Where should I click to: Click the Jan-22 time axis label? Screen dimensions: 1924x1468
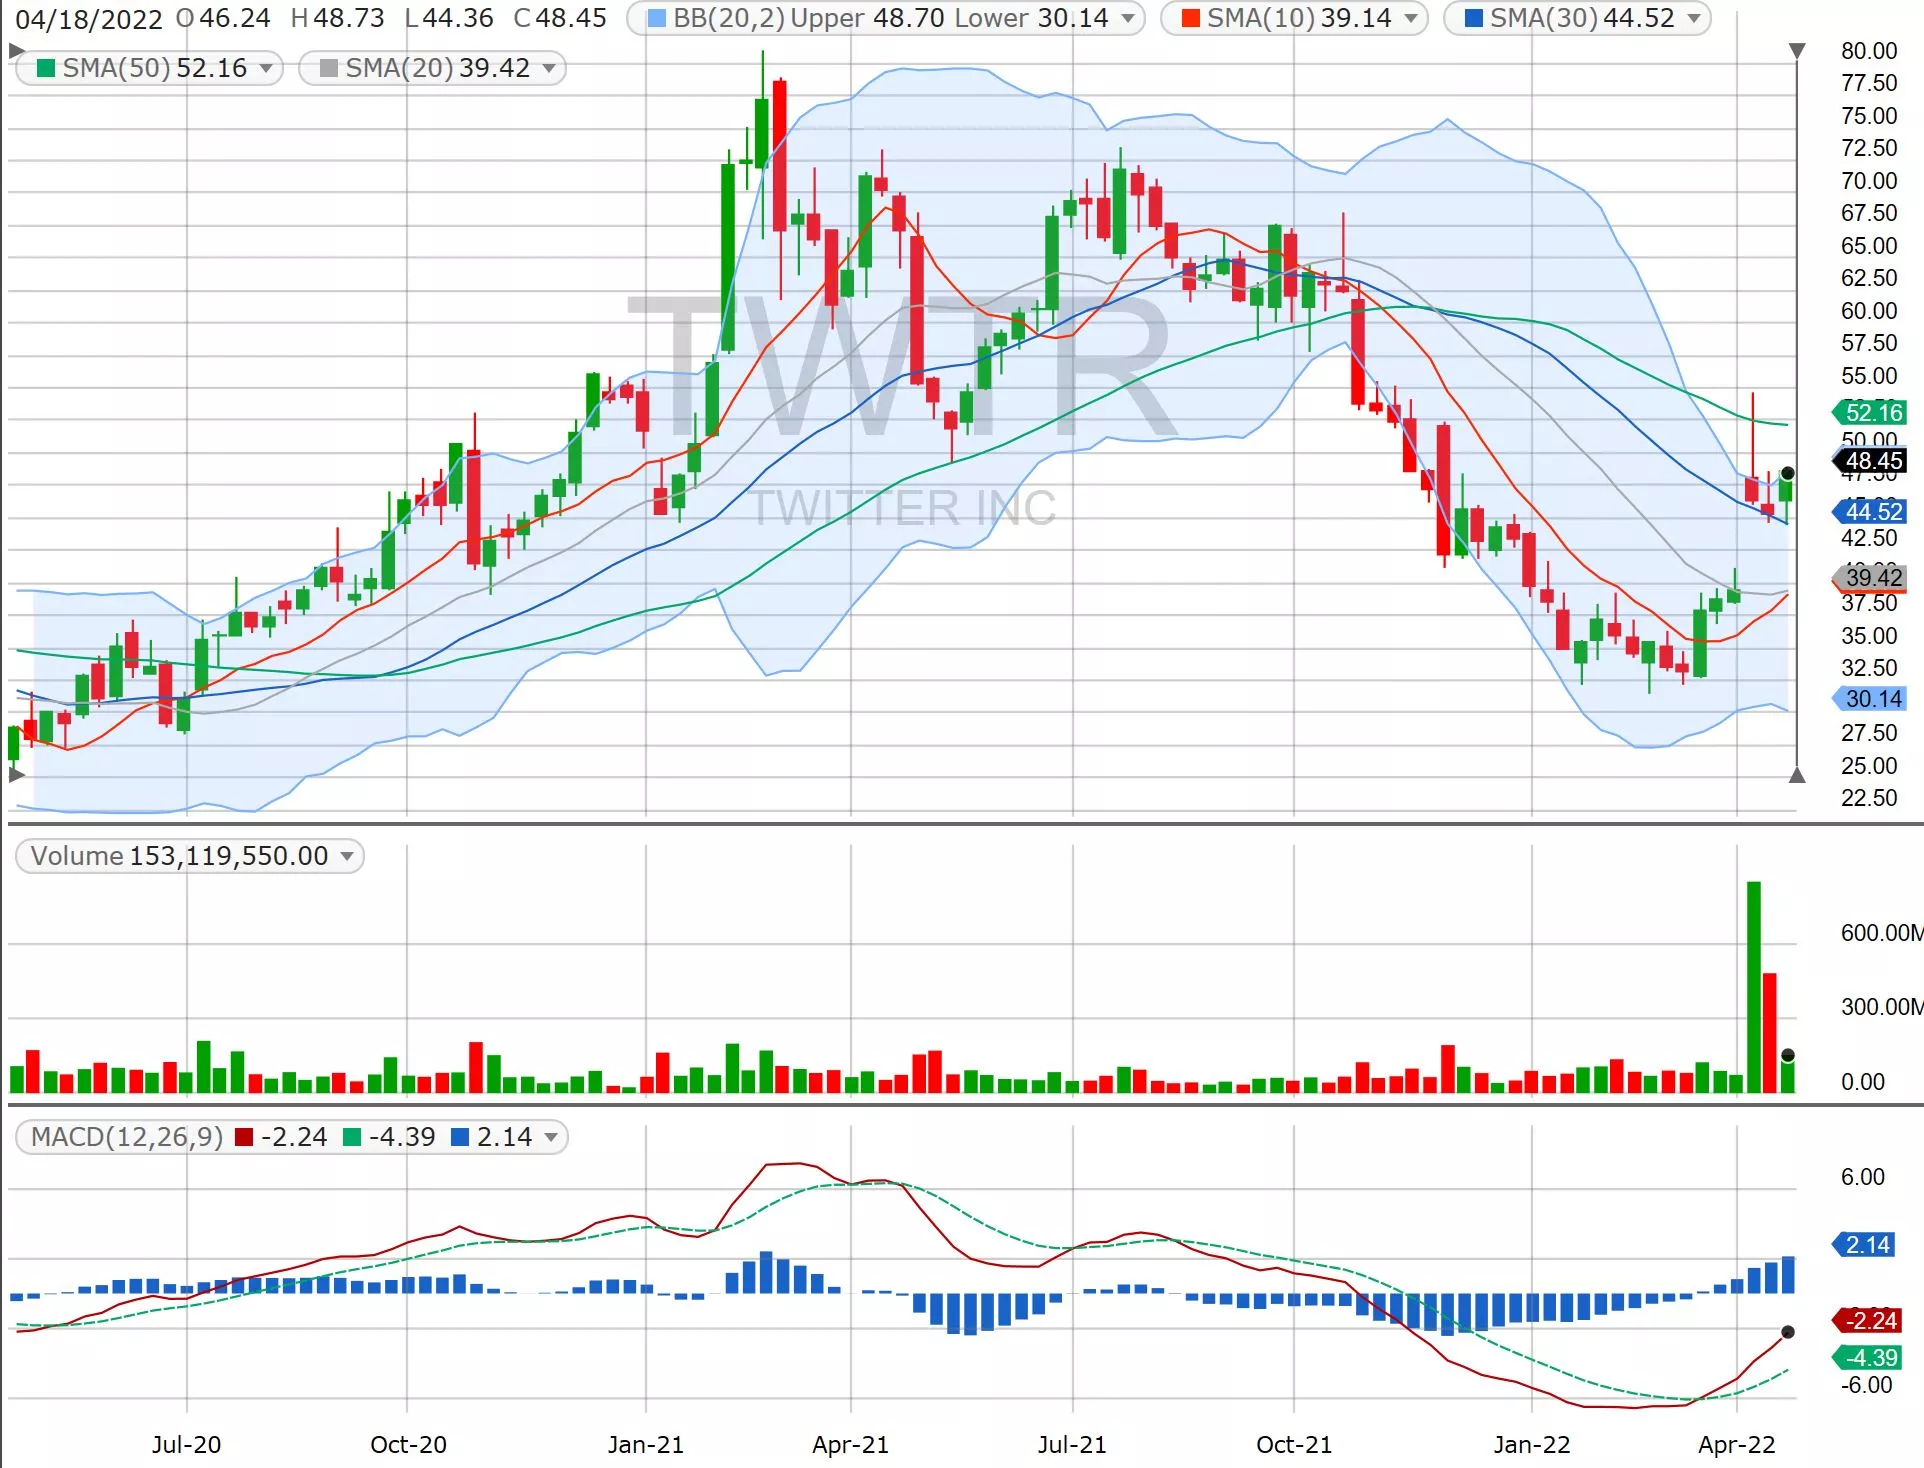click(1532, 1444)
